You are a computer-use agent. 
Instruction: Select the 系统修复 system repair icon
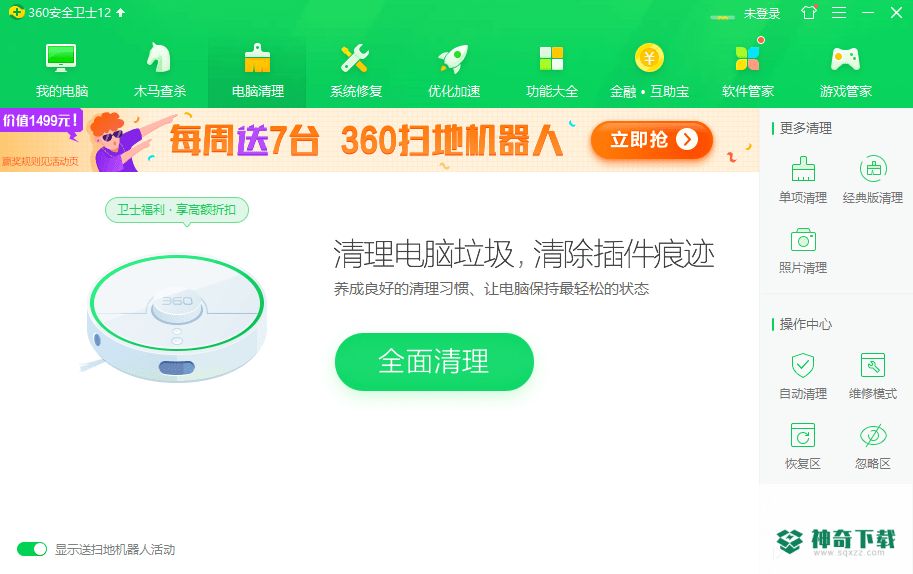(355, 58)
